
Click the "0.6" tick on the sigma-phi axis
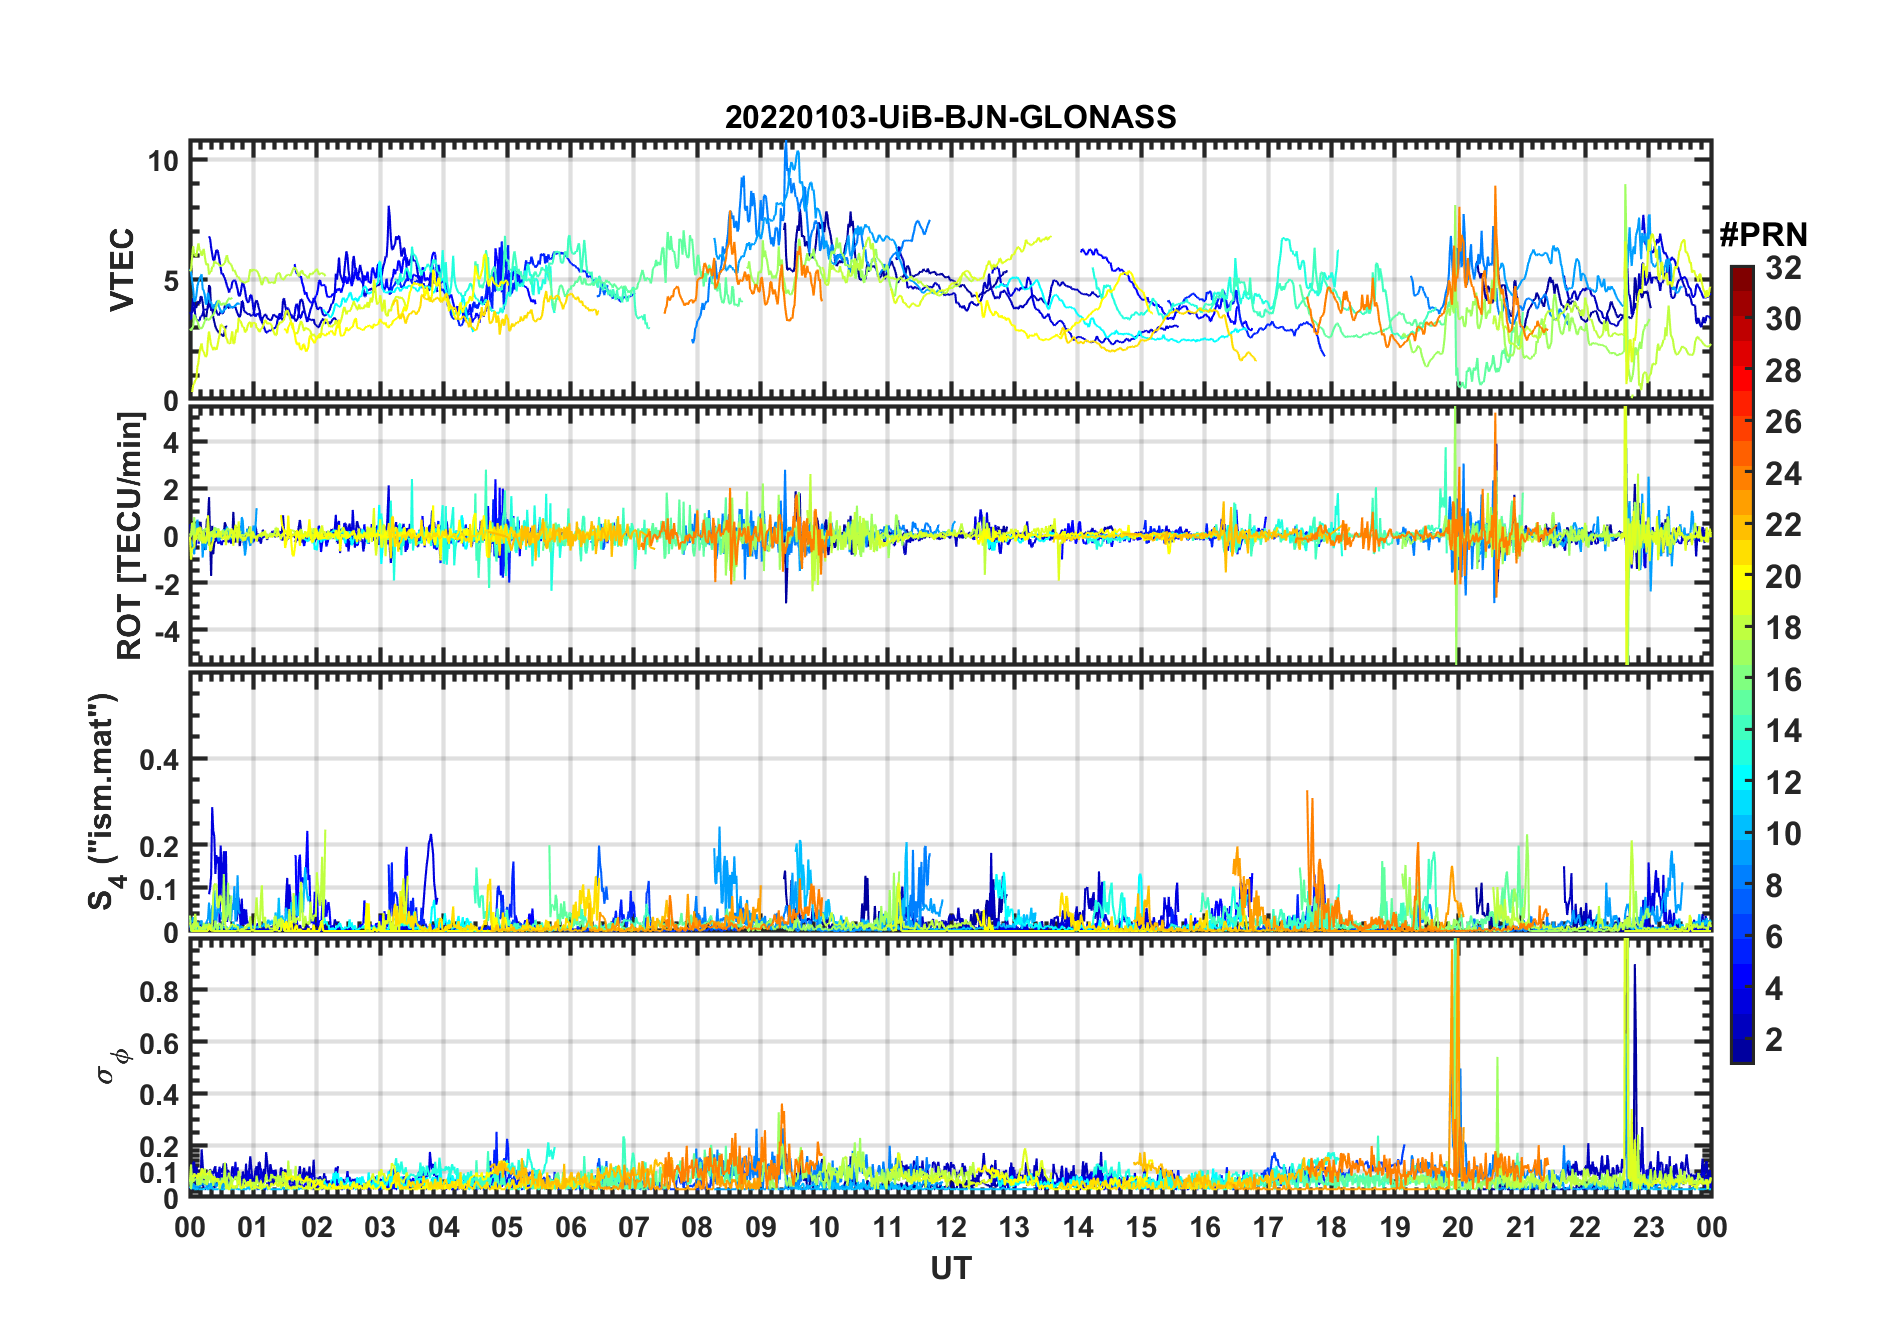click(x=160, y=1043)
